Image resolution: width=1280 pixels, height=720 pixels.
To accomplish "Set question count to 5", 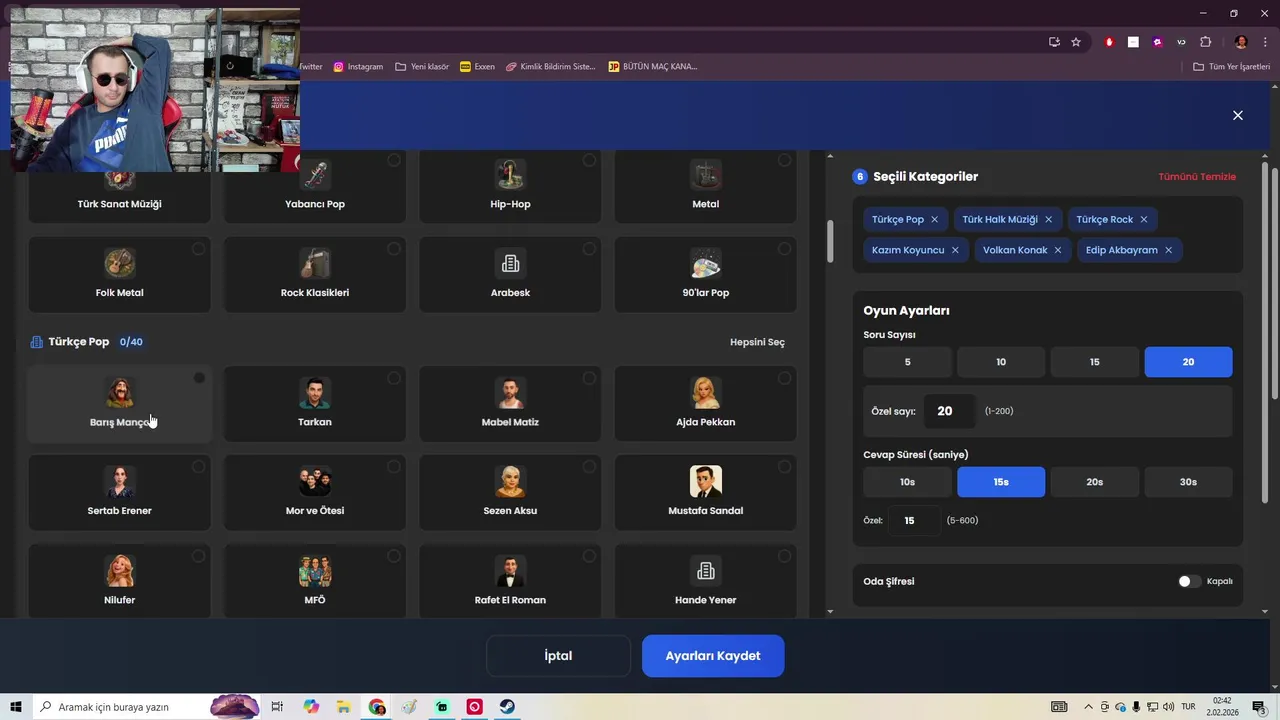I will pos(907,362).
